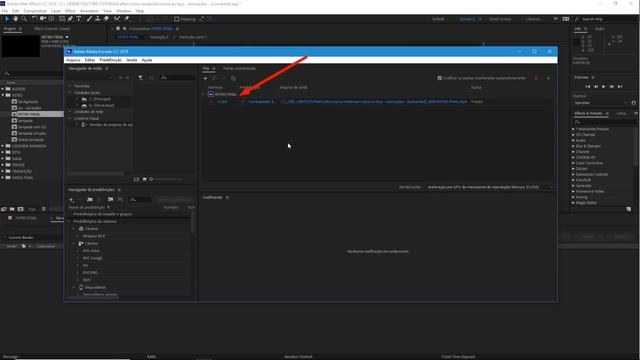640x360 pixels.
Task: Select the Brush tool in After Effects
Action: (x=89, y=19)
